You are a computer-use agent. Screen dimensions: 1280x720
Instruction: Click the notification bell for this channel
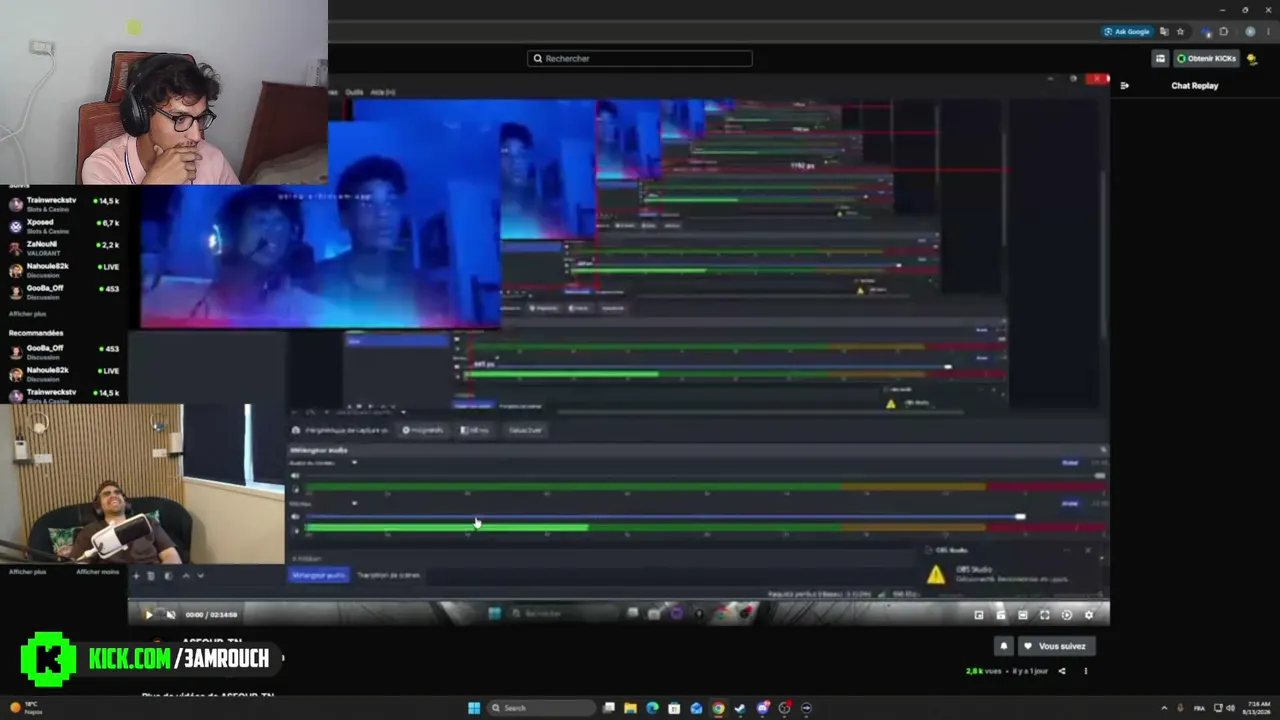tap(1004, 646)
